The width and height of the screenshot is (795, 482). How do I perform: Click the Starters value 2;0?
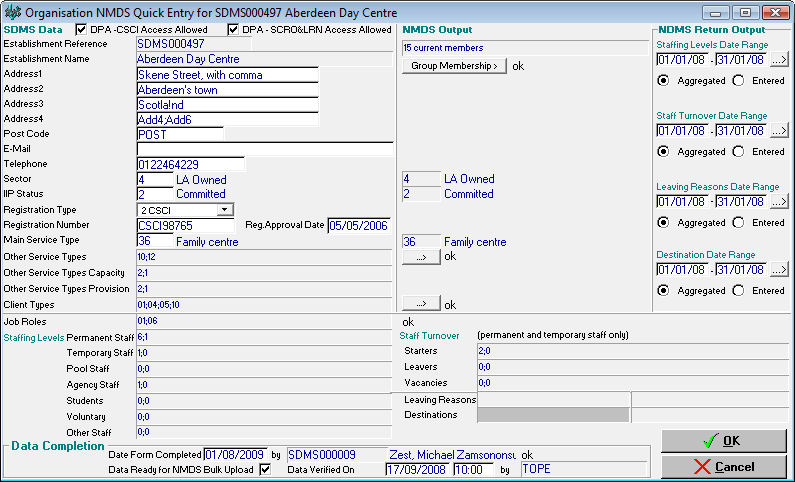tap(484, 351)
